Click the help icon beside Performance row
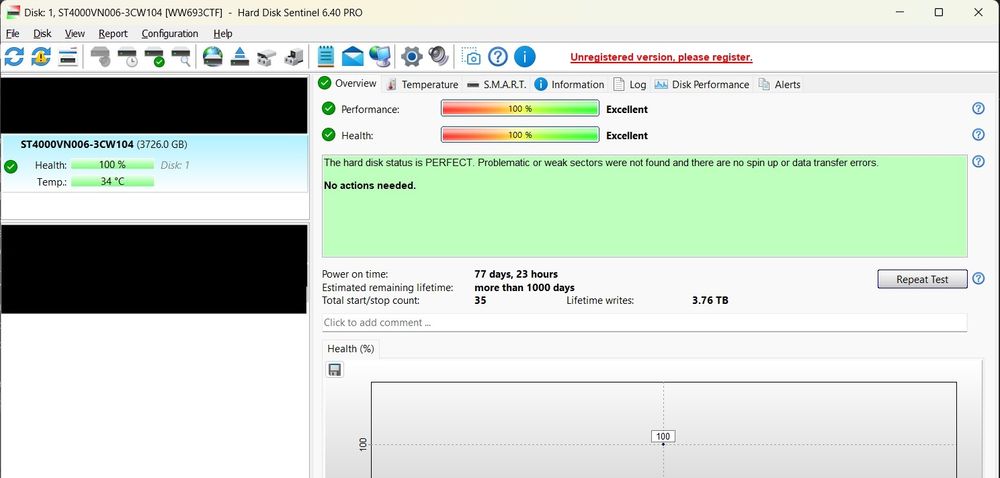This screenshot has width=1000, height=478. [978, 108]
